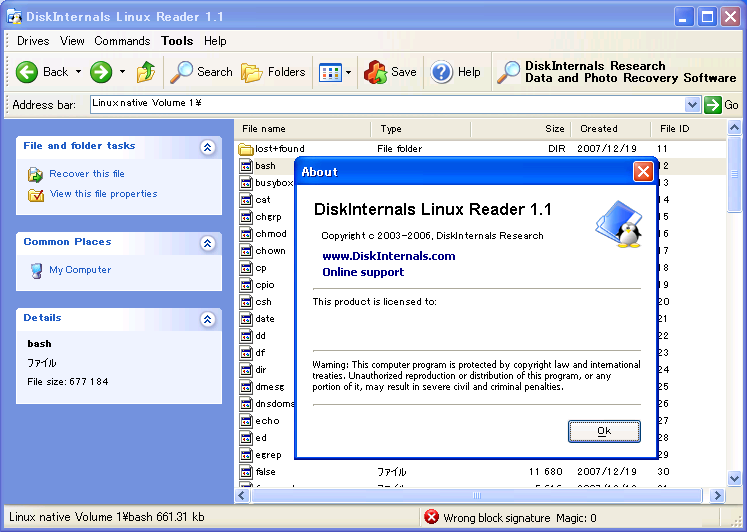
Task: Open the www.DiskInternals.com link
Action: pos(389,256)
